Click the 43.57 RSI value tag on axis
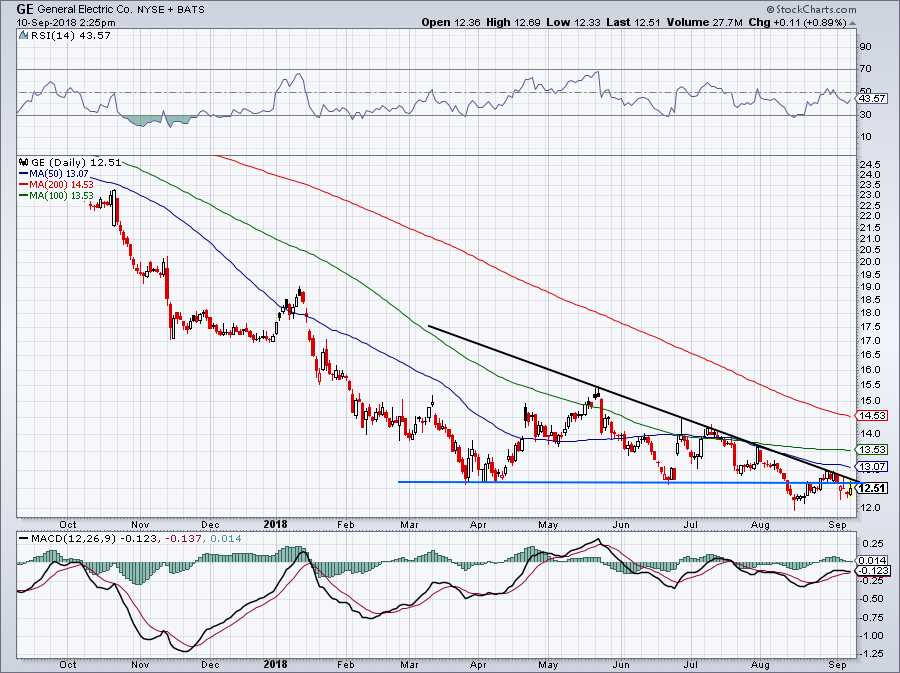 [873, 99]
